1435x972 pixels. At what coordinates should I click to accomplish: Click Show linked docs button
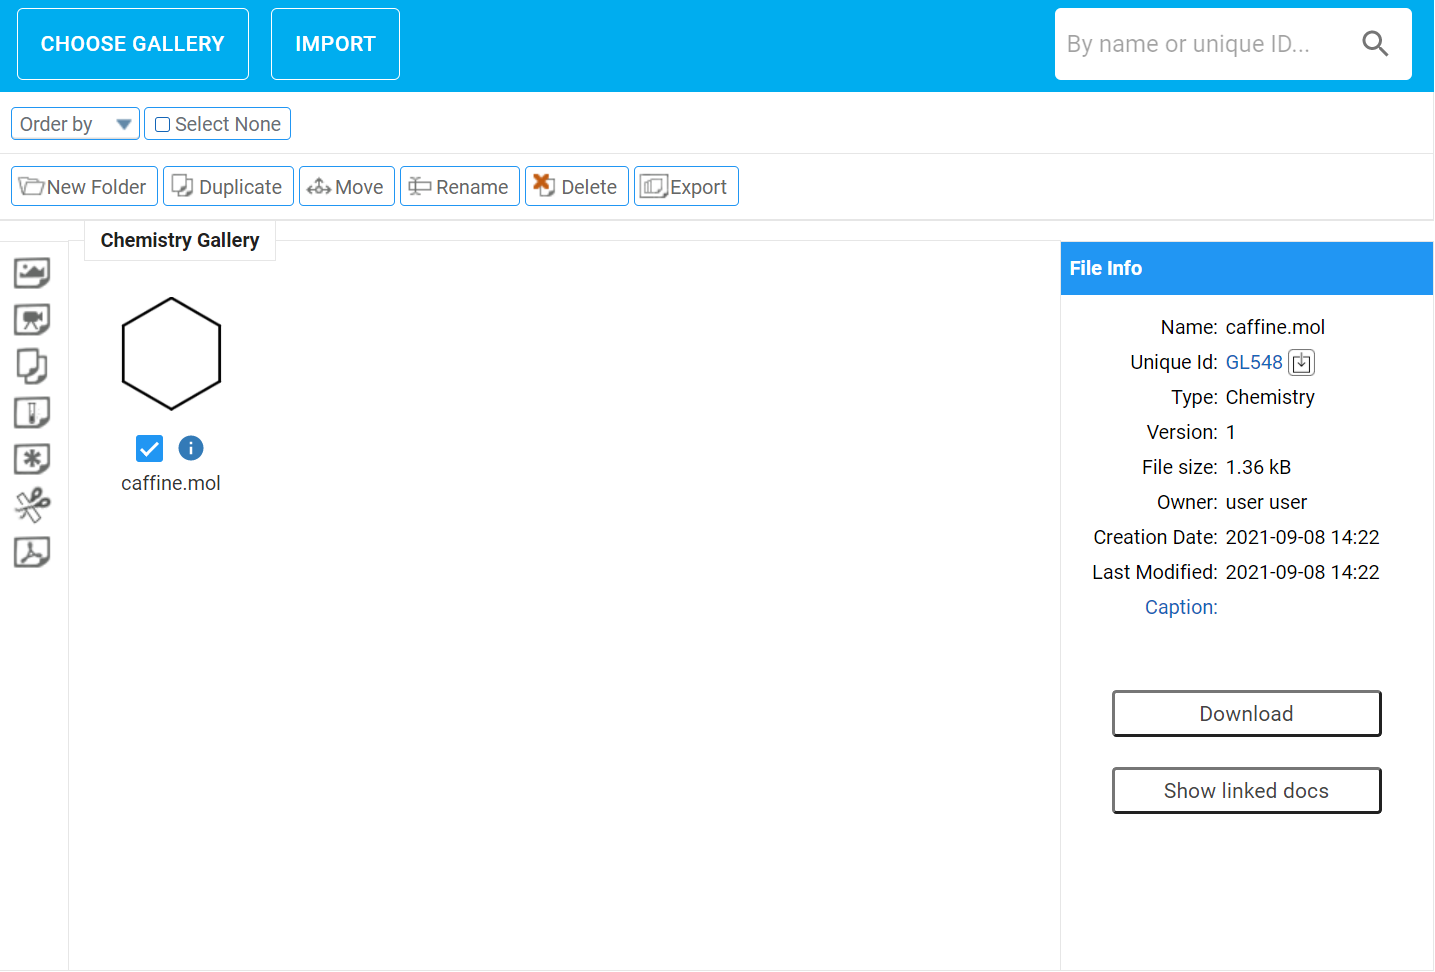pos(1246,791)
